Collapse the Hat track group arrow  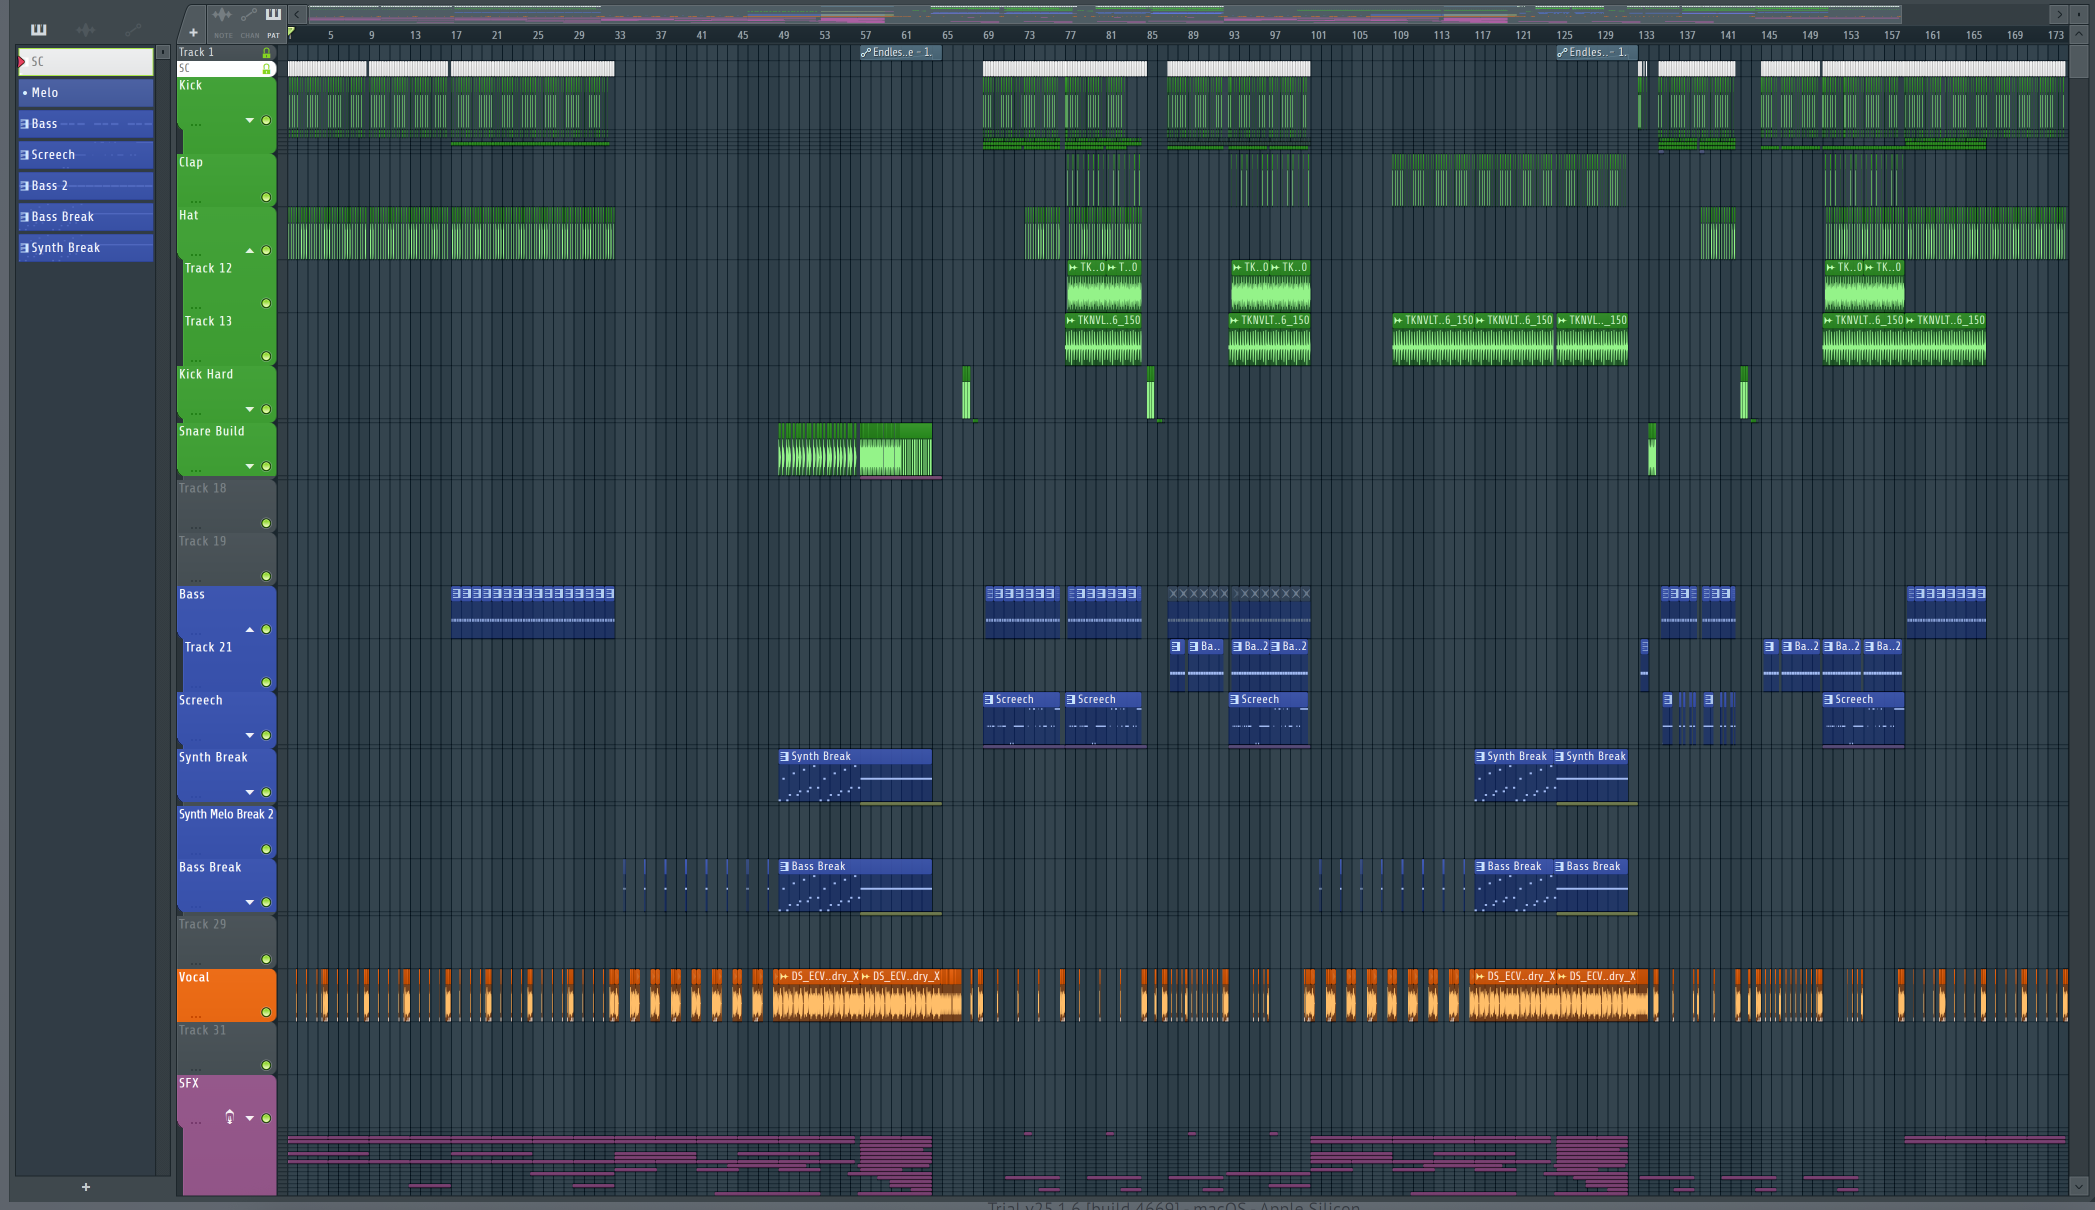pos(250,250)
